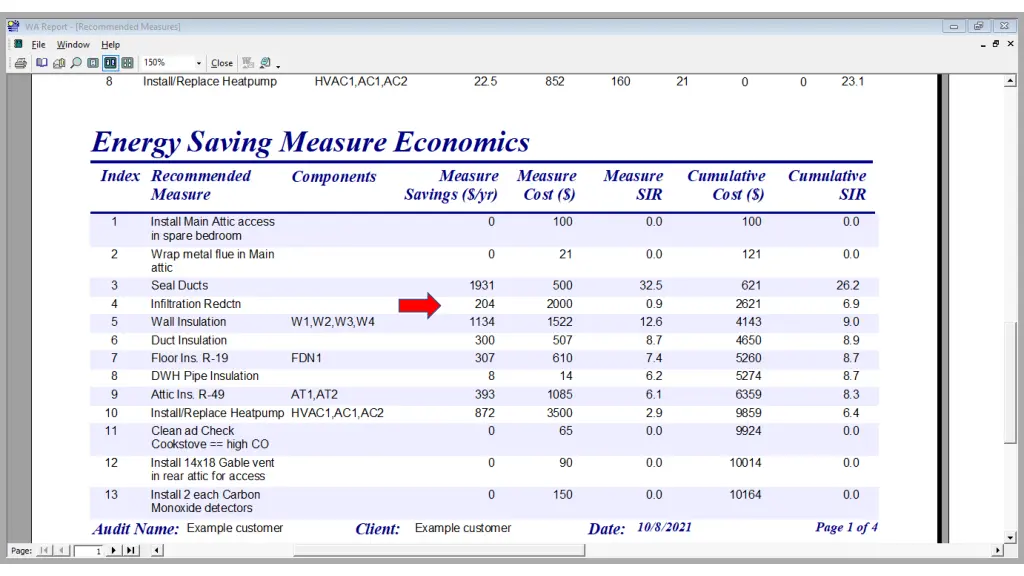Screen dimensions: 1024x576
Task: Click the 'Floor Ins. R-19' measure name
Action: click(190, 358)
